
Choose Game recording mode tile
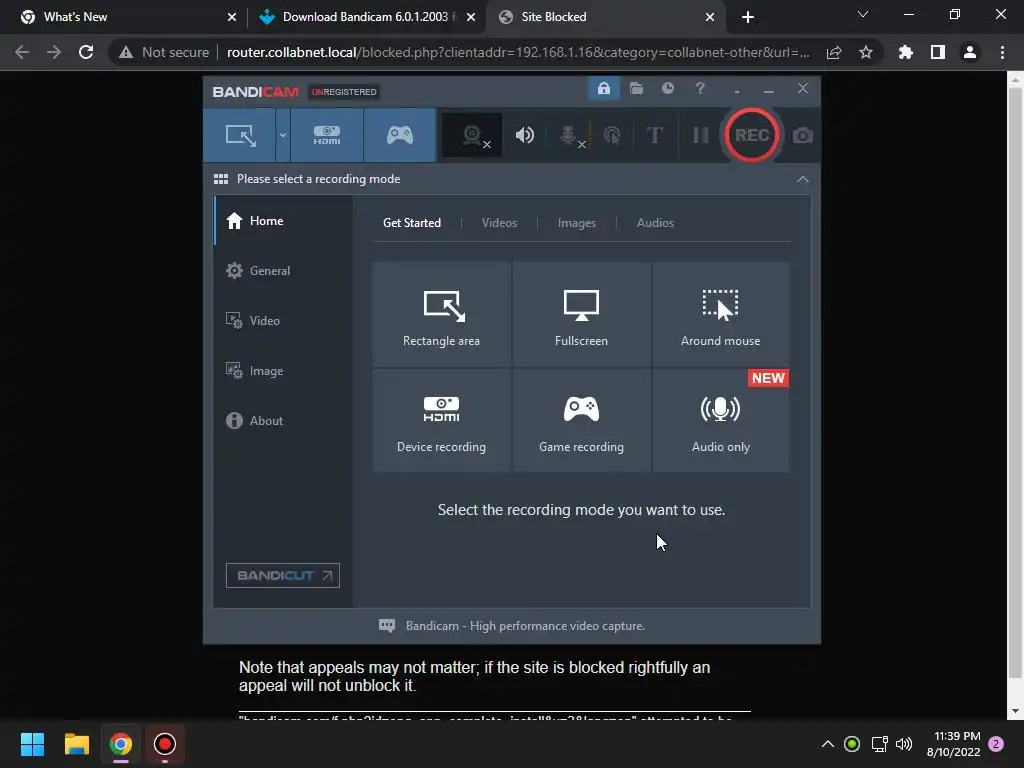581,421
